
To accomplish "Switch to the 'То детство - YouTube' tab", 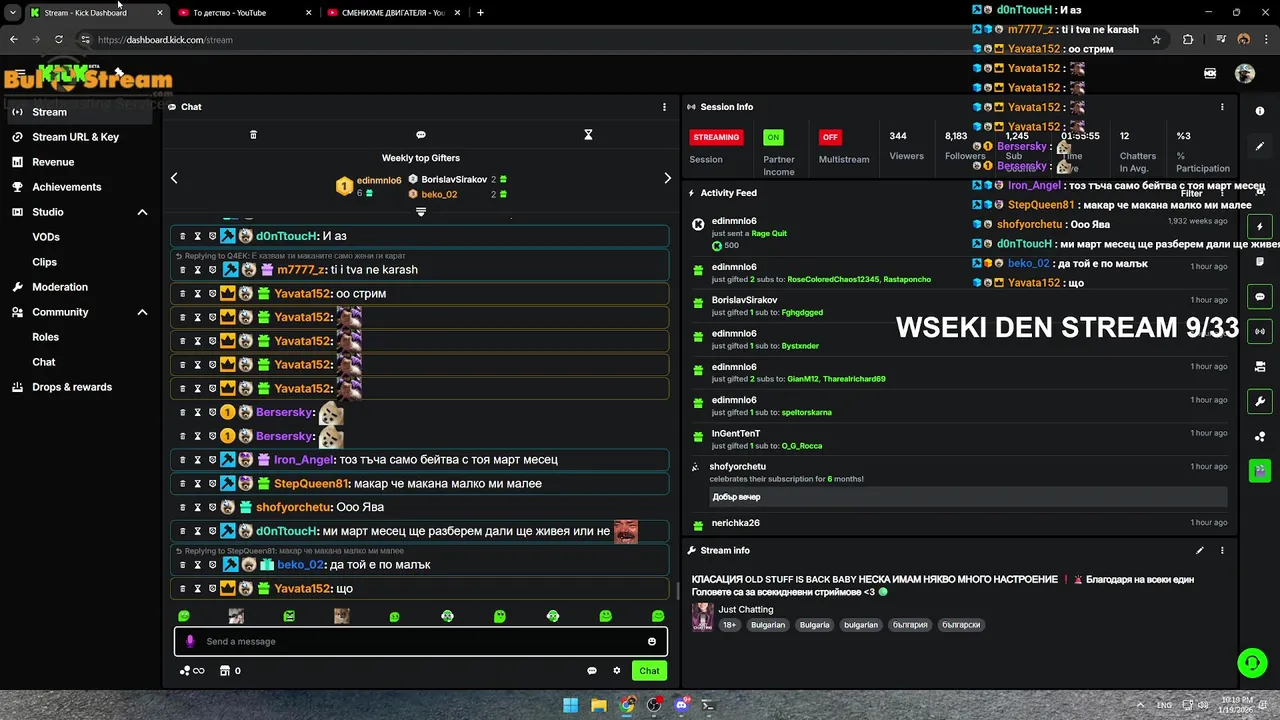I will tap(247, 13).
